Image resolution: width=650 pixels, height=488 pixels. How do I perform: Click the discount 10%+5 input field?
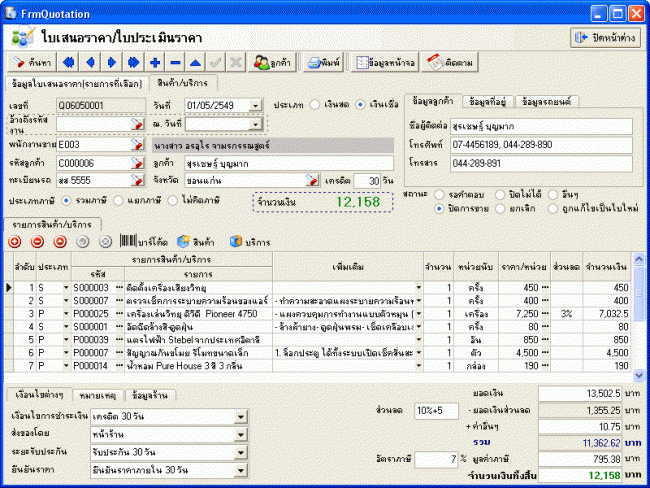[x=436, y=410]
